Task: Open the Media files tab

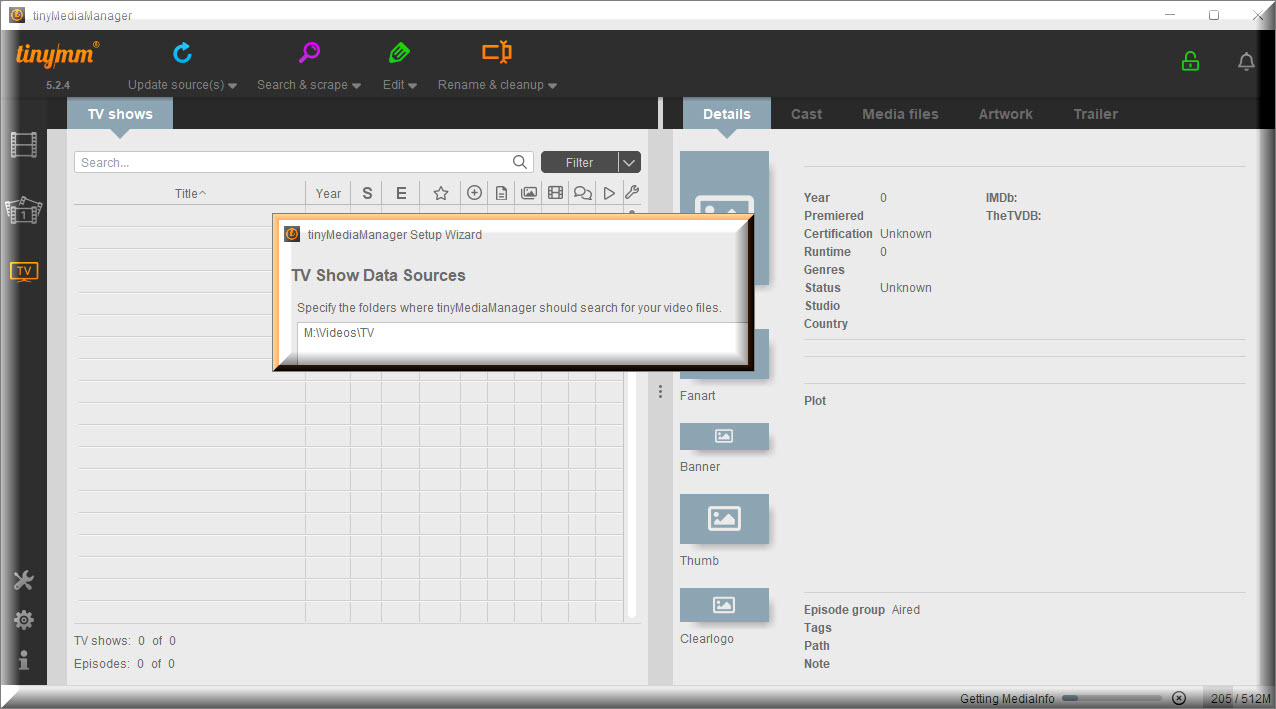Action: click(x=900, y=114)
